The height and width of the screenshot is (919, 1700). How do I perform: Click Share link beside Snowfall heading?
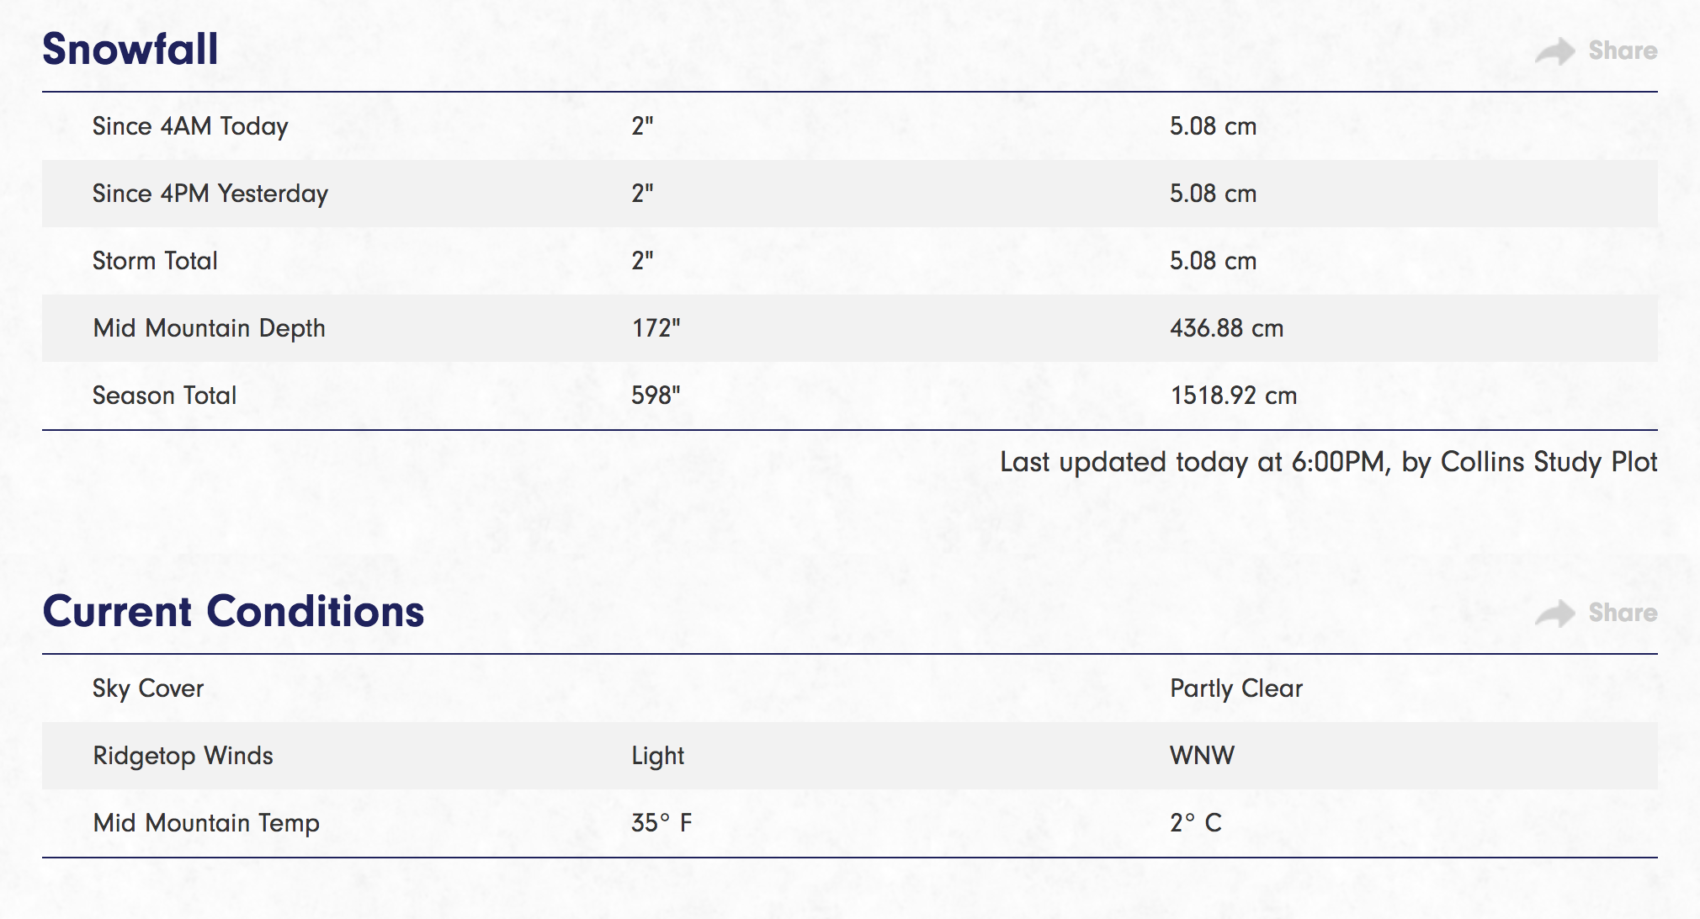(x=1623, y=51)
